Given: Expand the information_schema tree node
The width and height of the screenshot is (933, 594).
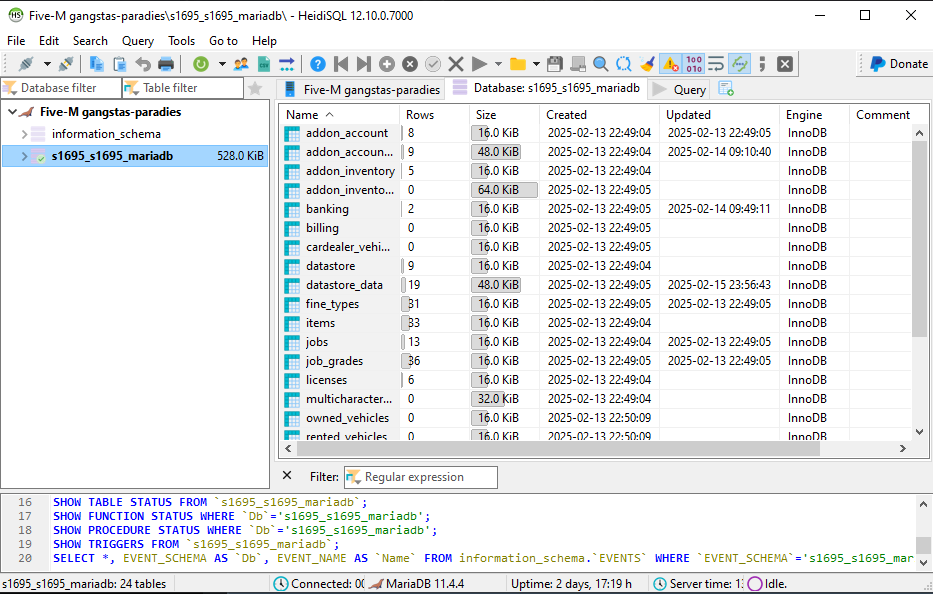Looking at the screenshot, I should click(24, 134).
